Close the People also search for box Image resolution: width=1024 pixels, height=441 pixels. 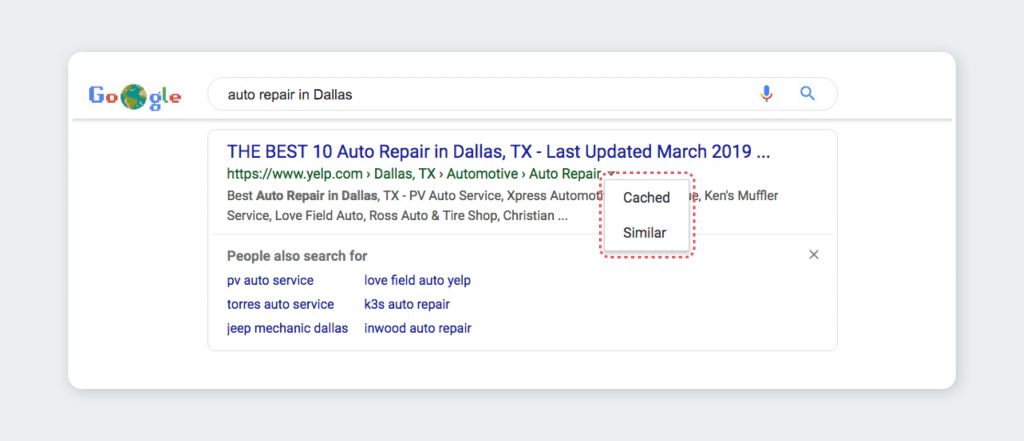pyautogui.click(x=814, y=255)
